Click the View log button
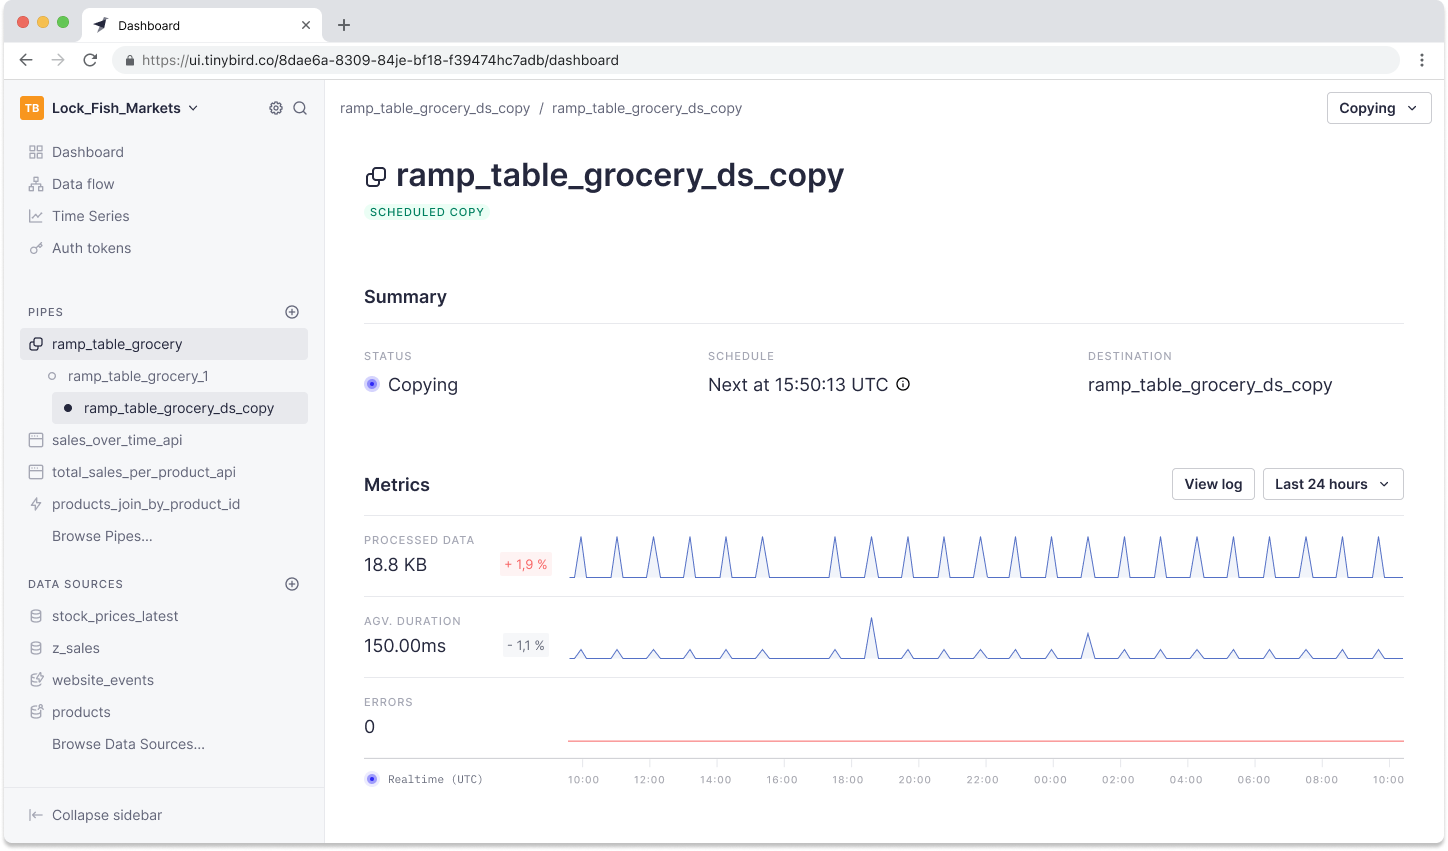The image size is (1448, 851). pyautogui.click(x=1212, y=484)
